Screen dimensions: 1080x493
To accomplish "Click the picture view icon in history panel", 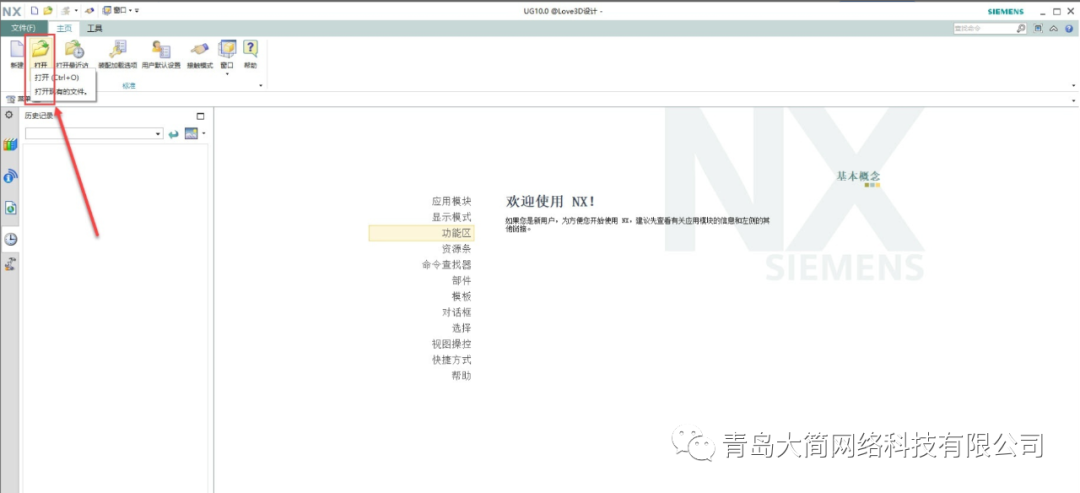I will (x=191, y=134).
